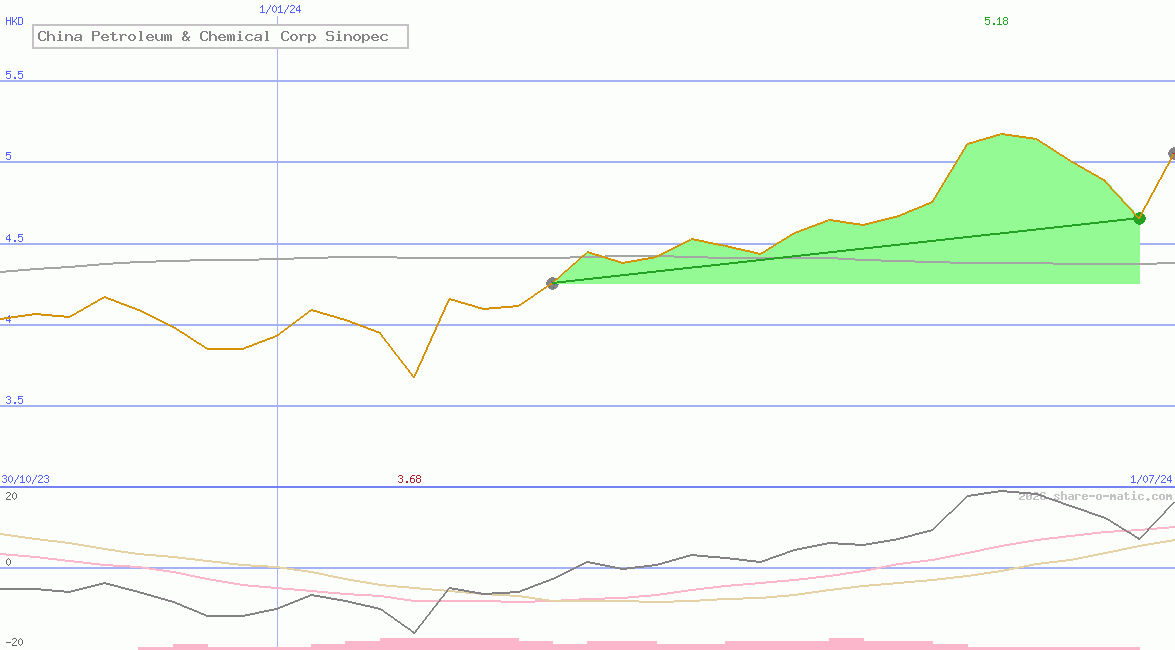Viewport: 1175px width, 650px height.
Task: Click the 30/10/23 start date label
Action: pyautogui.click(x=25, y=479)
